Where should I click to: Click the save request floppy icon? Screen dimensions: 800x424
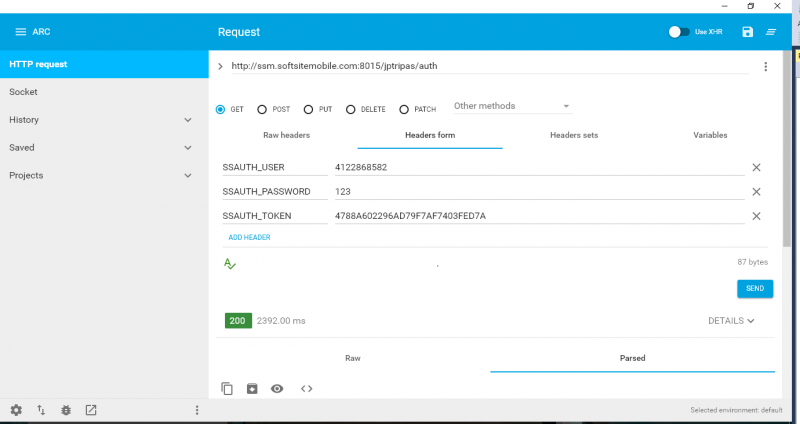tap(747, 32)
